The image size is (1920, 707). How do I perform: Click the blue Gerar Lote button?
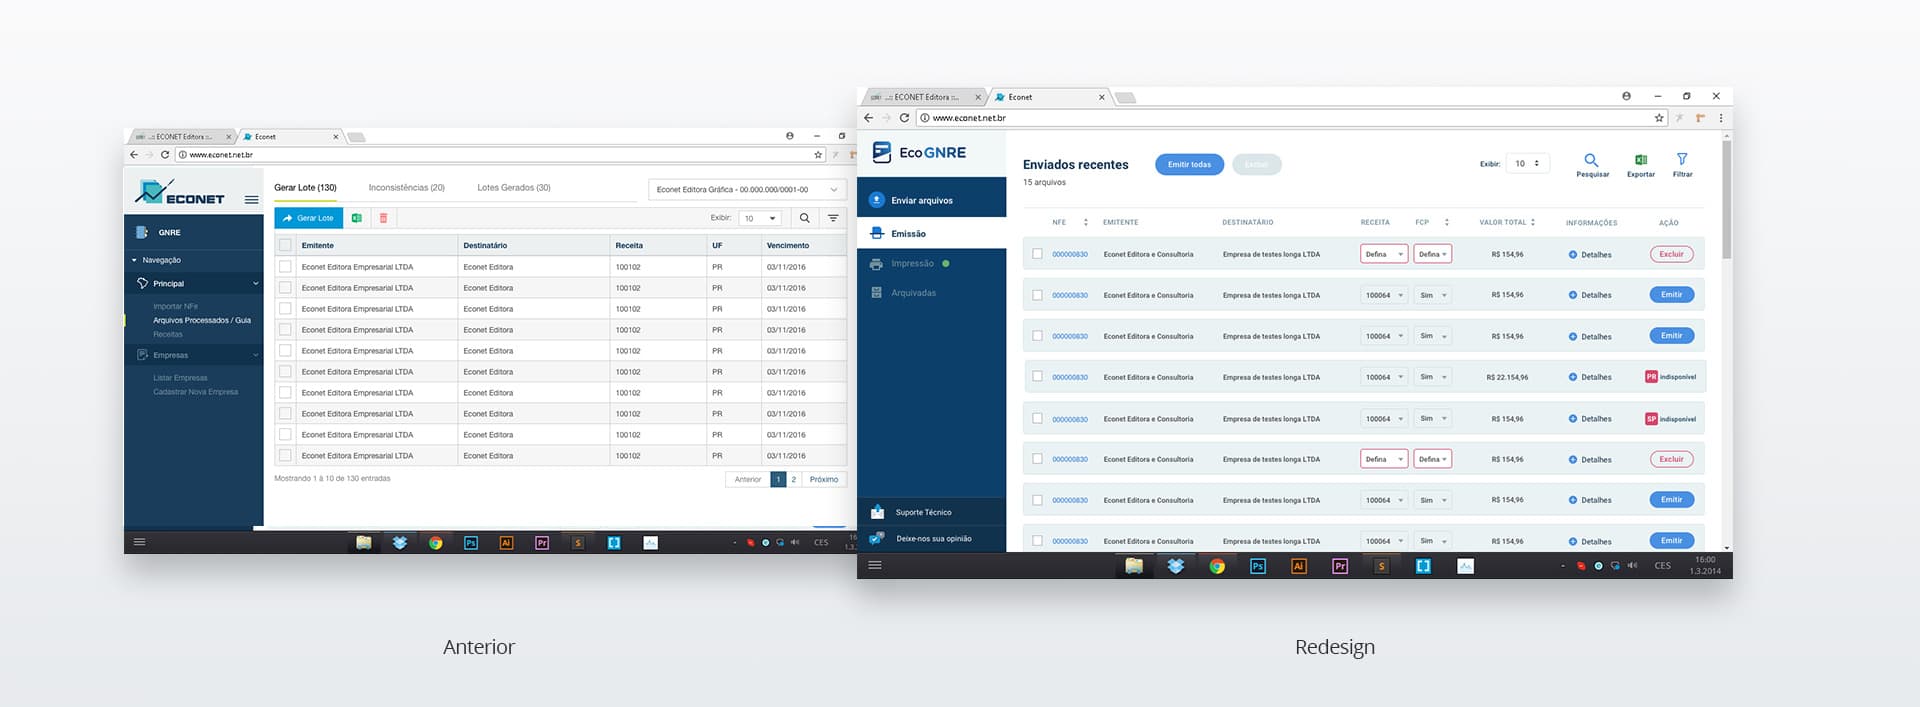pos(308,218)
